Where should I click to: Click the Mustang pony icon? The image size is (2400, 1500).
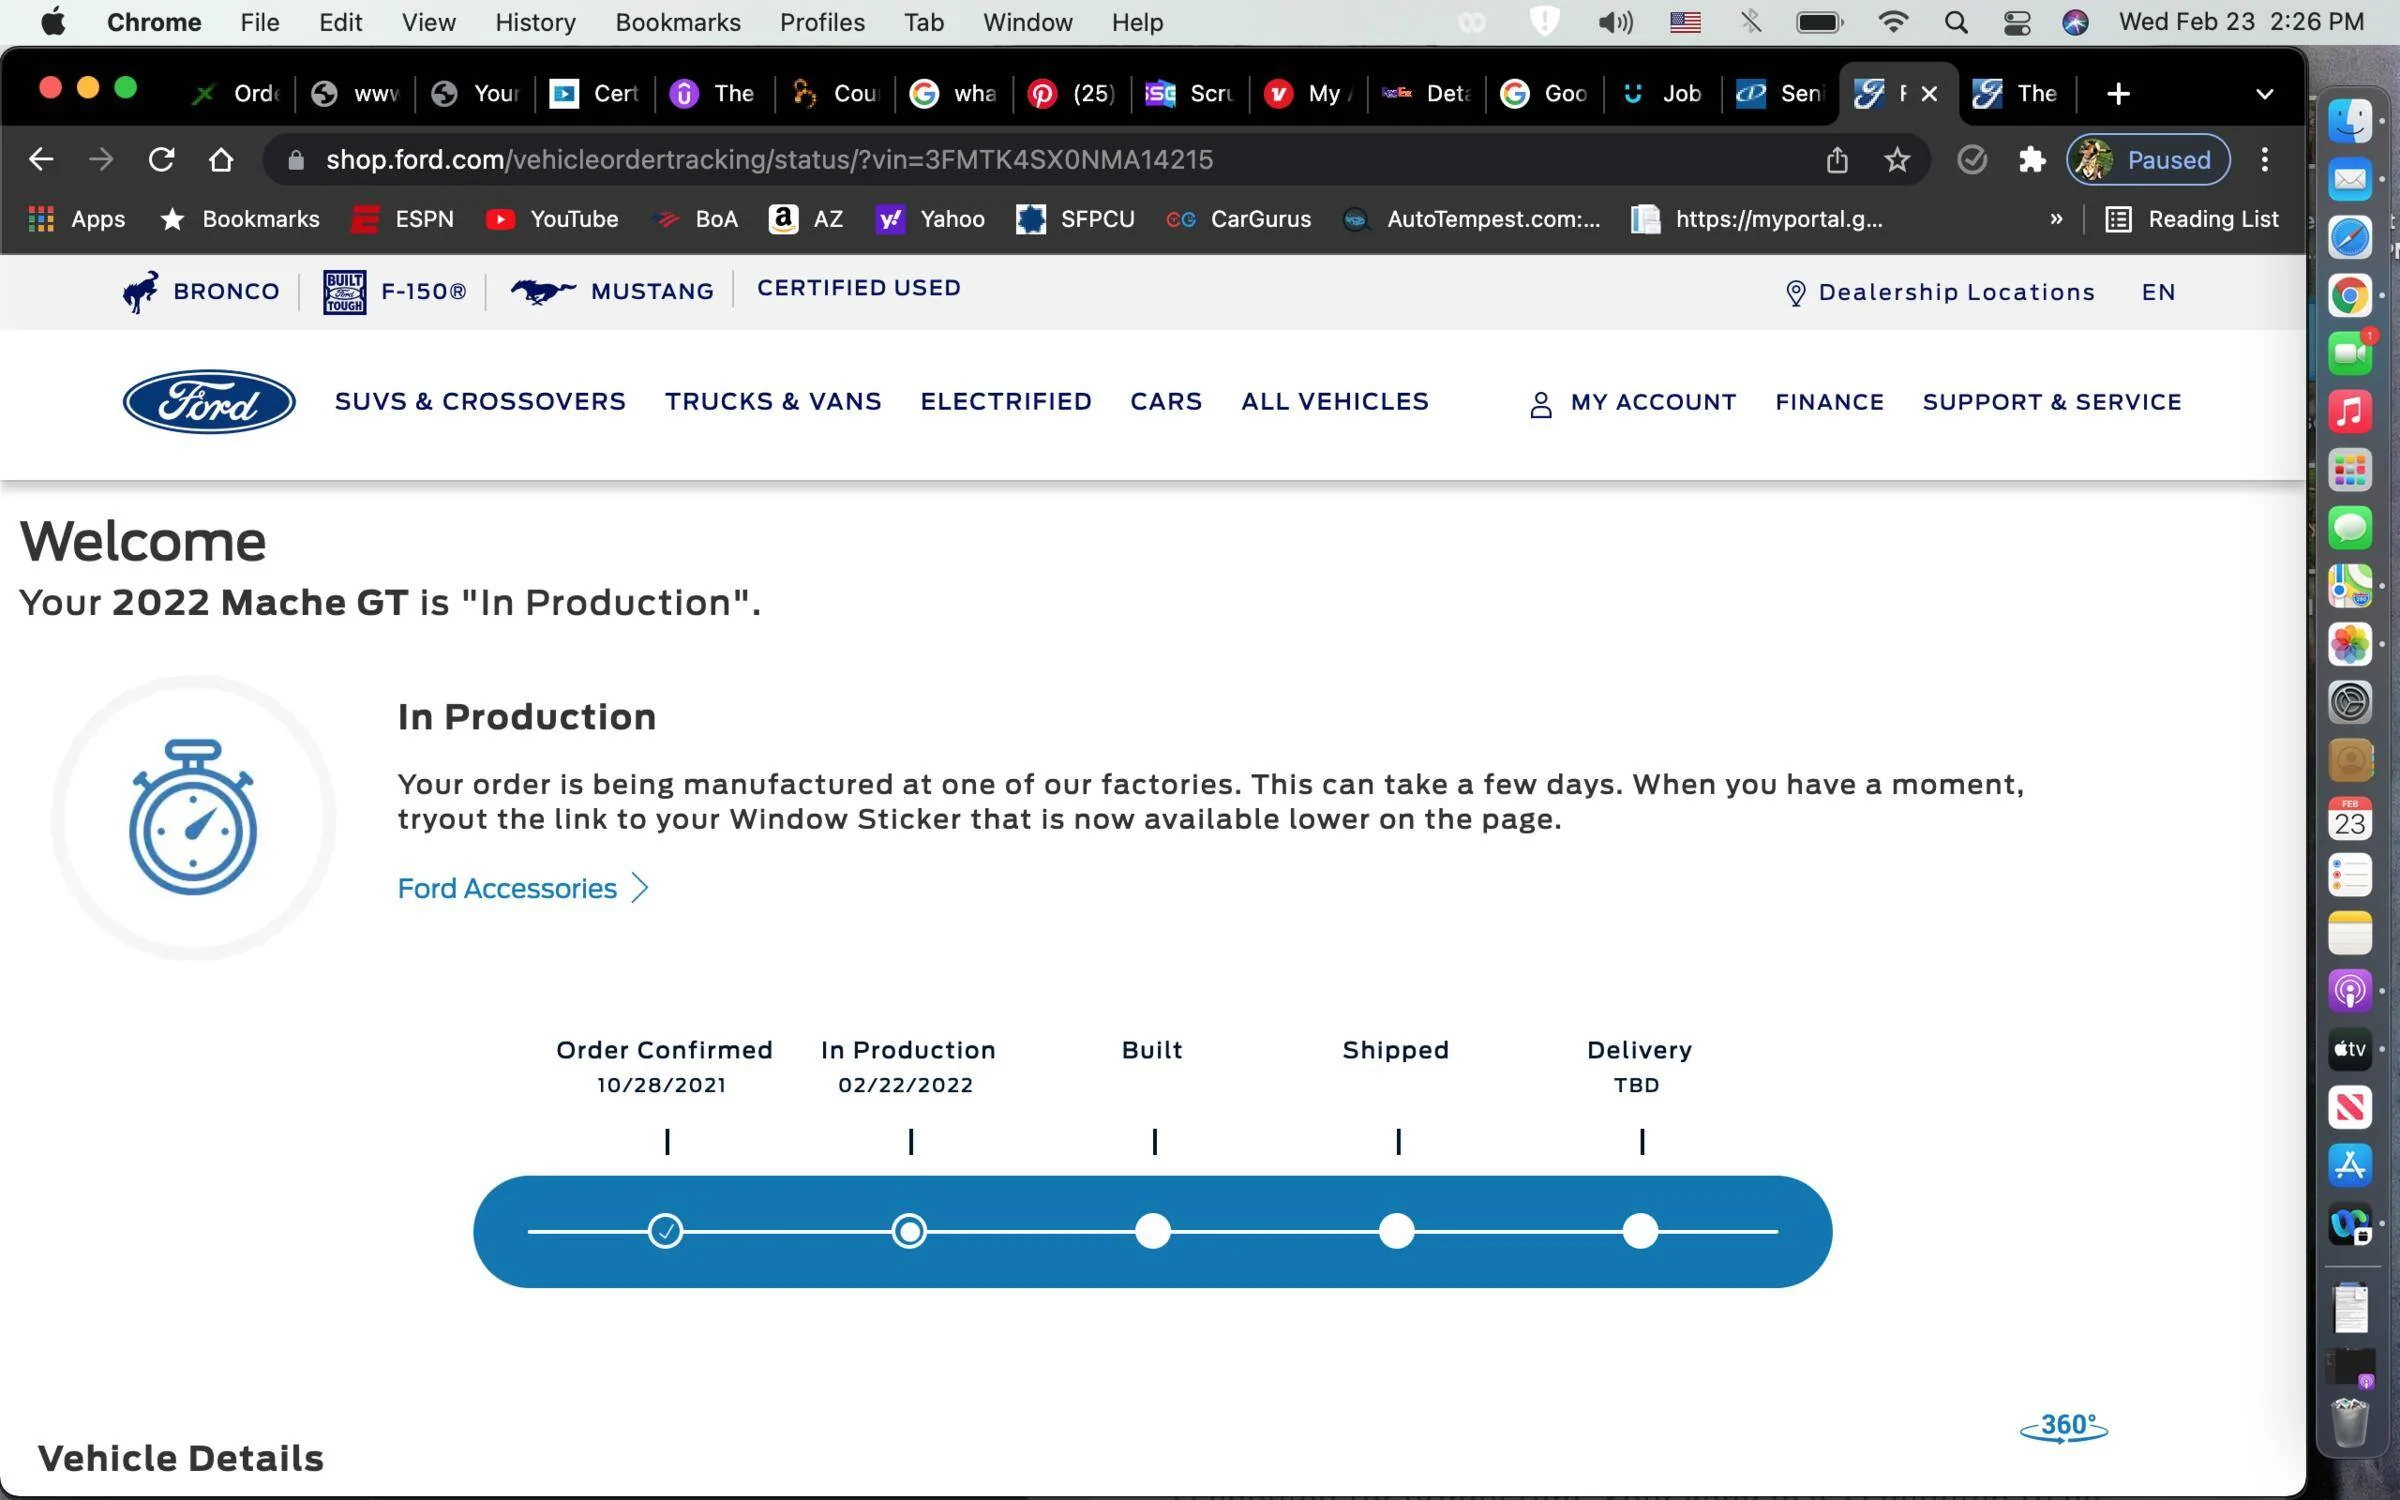coord(543,291)
